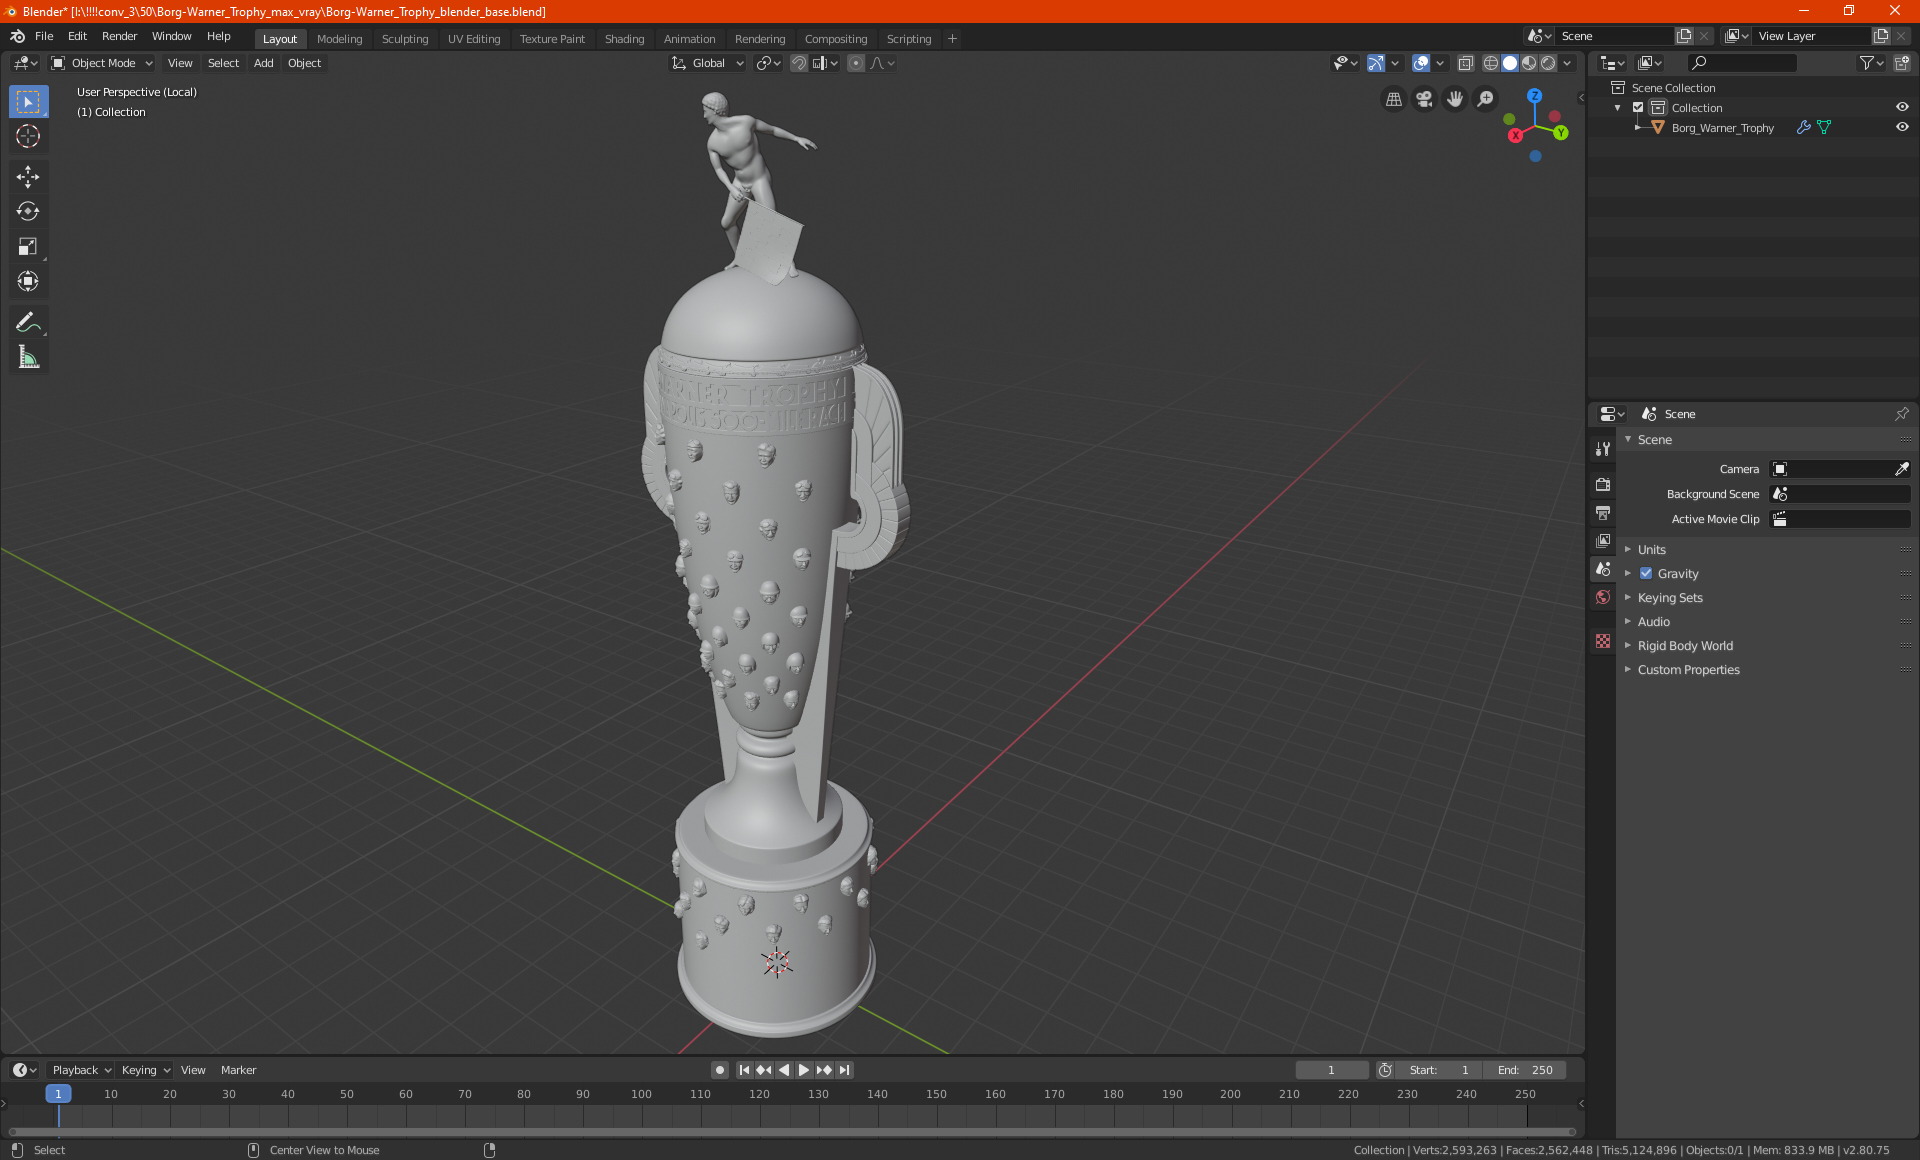Click the green mesh data icon on Borg_Warner_Trophy
Viewport: 1920px width, 1160px height.
tap(1824, 128)
